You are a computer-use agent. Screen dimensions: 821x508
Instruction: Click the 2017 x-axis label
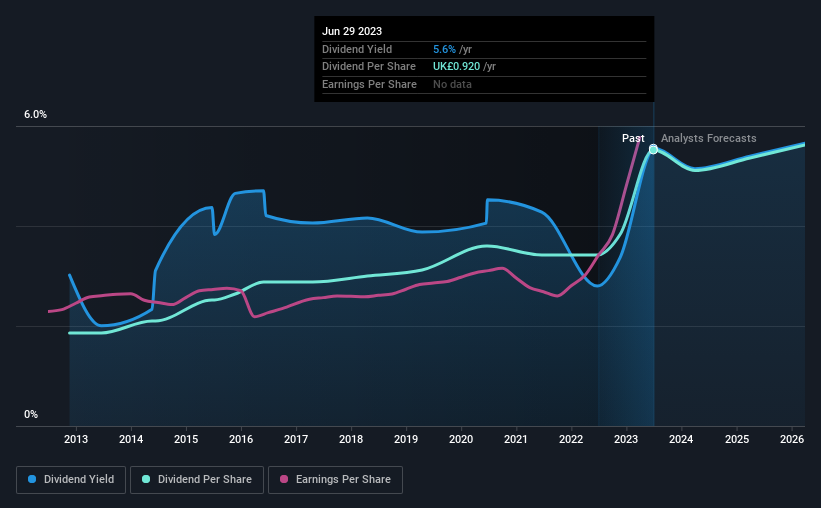(296, 439)
